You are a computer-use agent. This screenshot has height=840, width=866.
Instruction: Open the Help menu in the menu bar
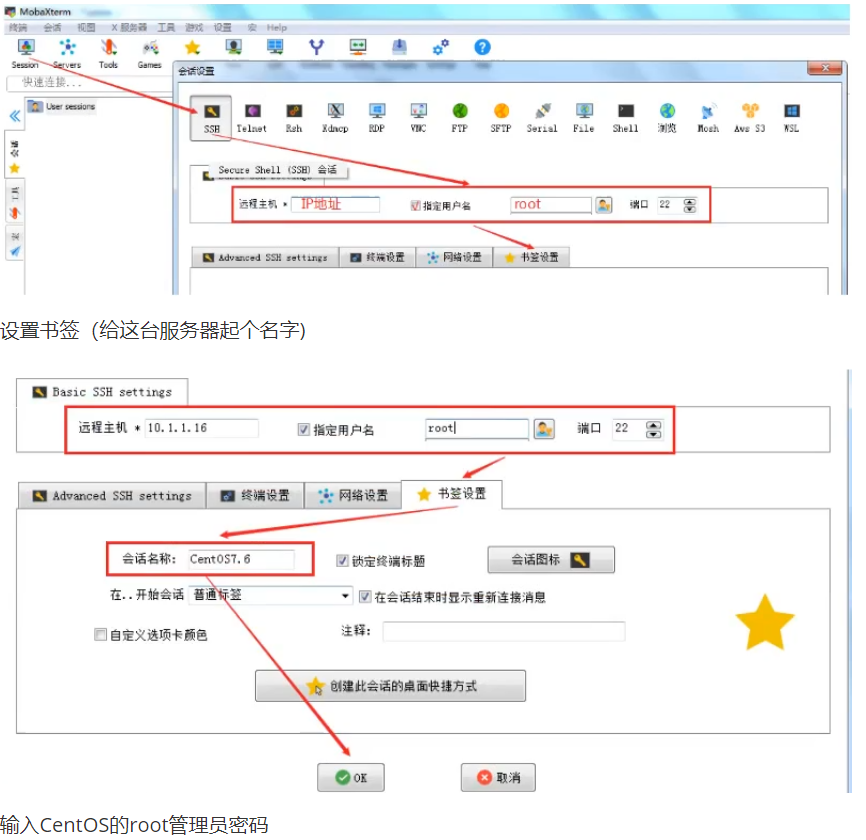click(x=277, y=28)
